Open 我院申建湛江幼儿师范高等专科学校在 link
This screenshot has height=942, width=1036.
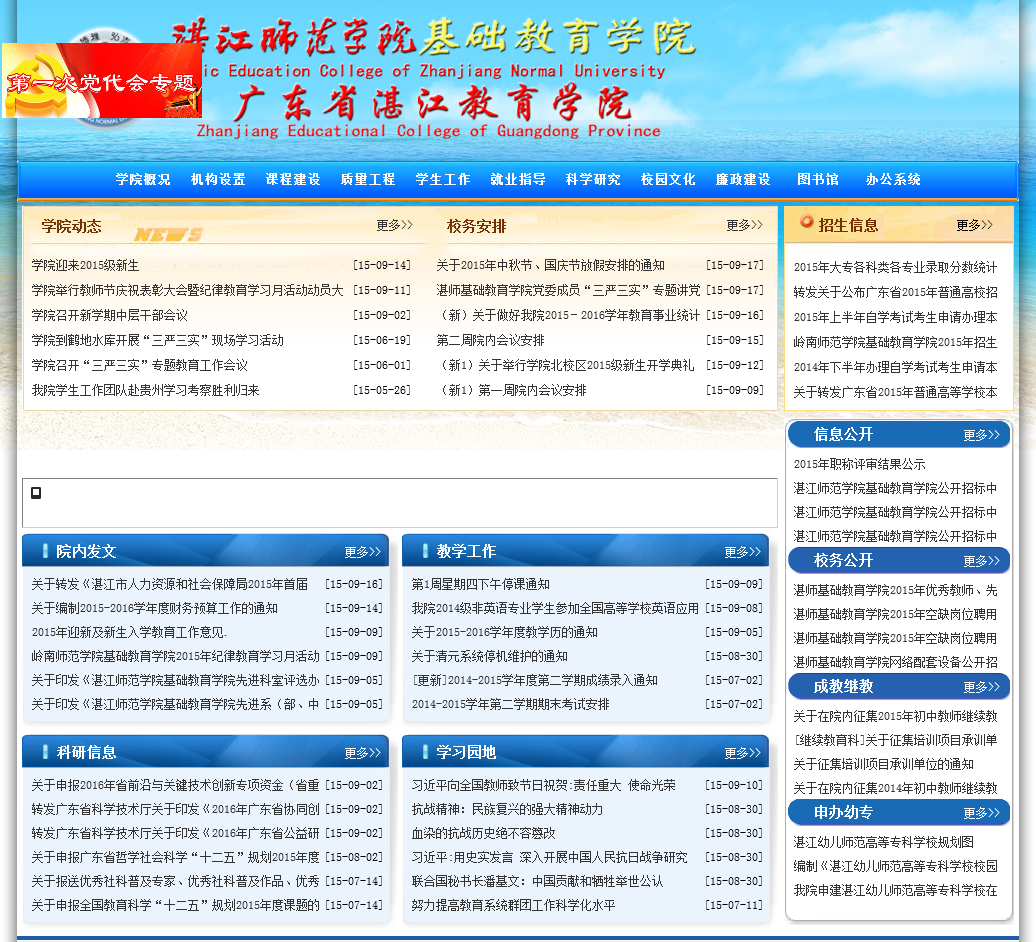coord(895,890)
